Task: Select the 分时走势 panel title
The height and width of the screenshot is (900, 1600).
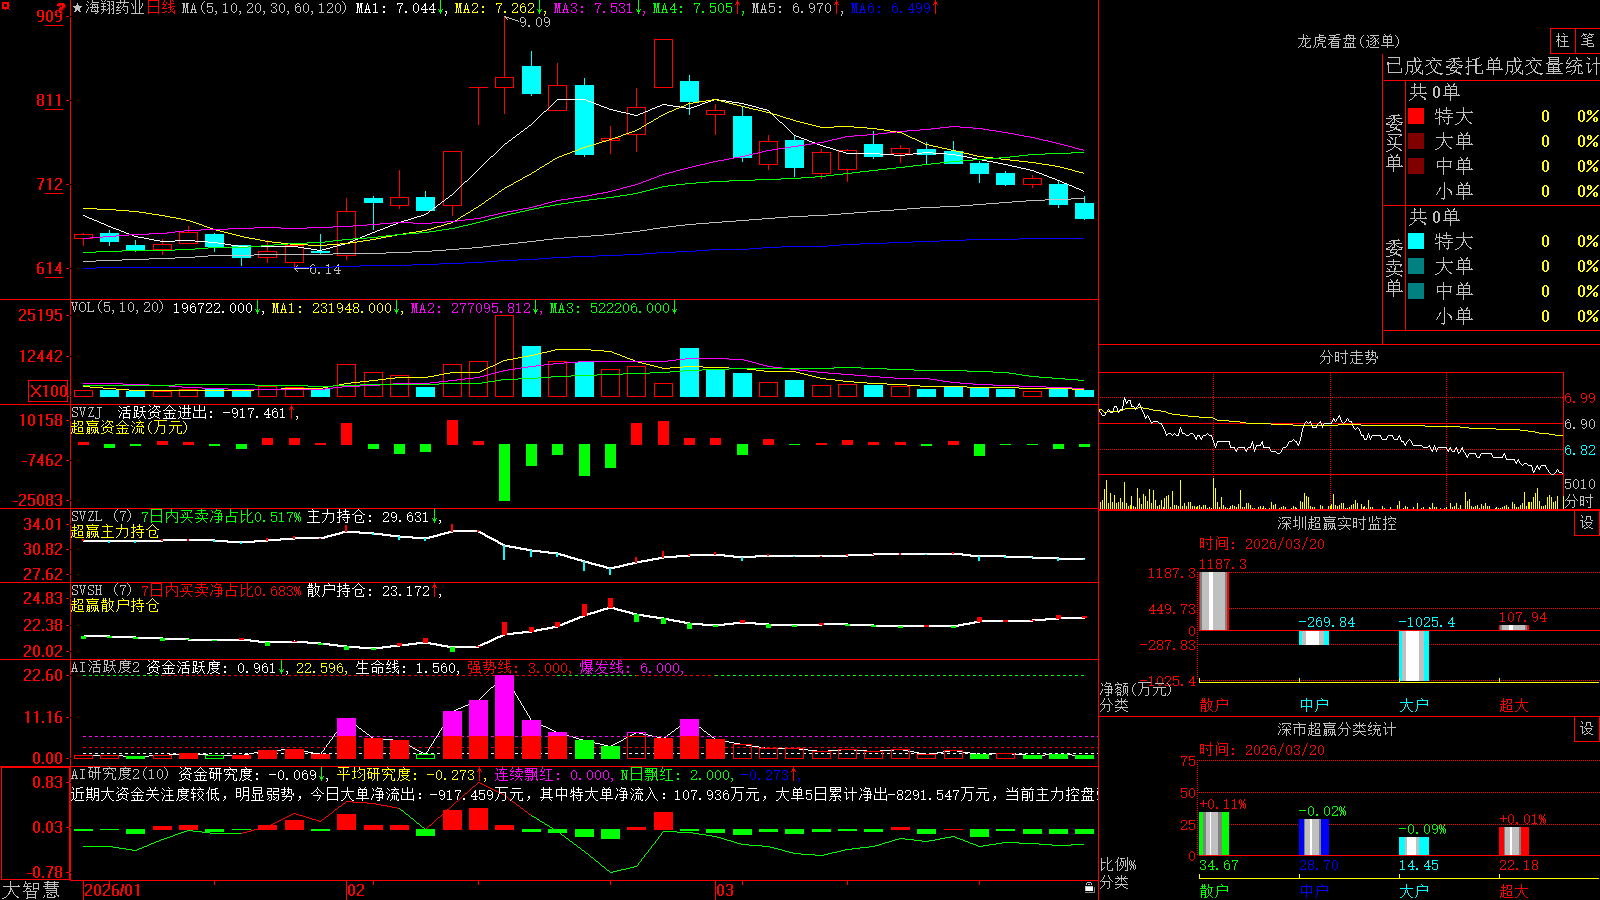Action: [x=1348, y=357]
